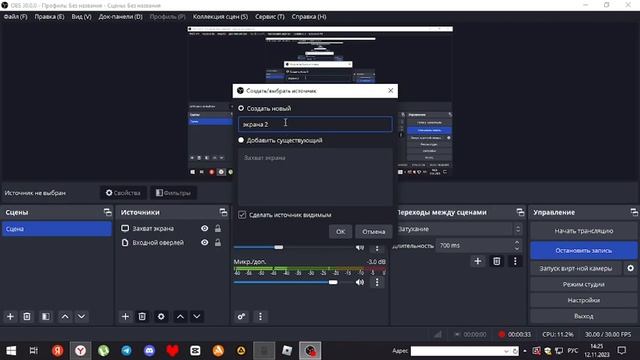Delete selected scene with trash icon
This screenshot has height=360, width=640.
click(27, 316)
